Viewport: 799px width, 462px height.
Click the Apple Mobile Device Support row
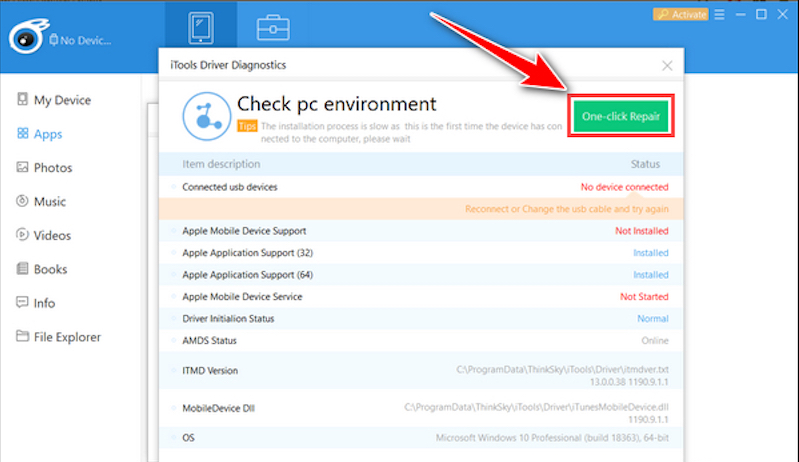click(x=244, y=231)
